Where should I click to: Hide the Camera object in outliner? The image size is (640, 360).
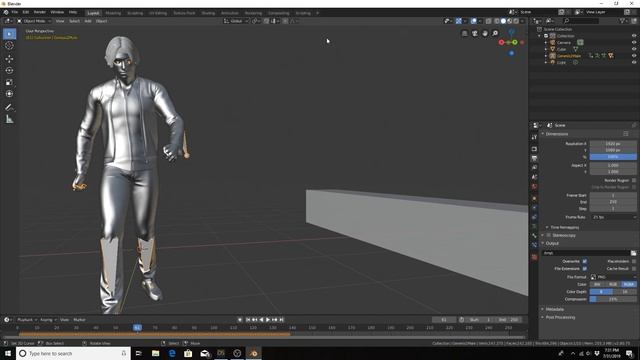[x=634, y=42]
